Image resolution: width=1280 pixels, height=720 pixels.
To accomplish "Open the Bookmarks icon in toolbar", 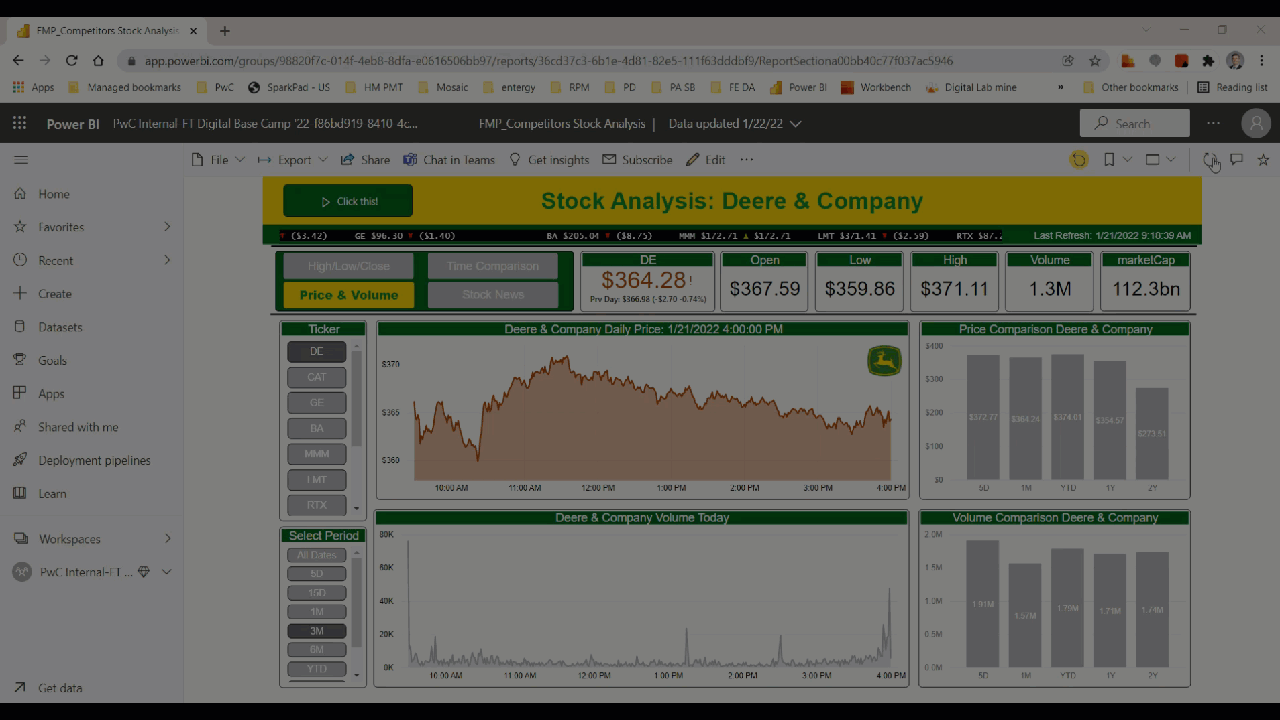I will 1109,160.
